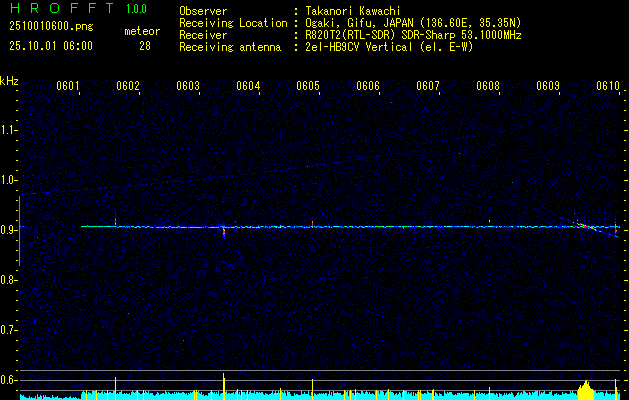629x400 pixels.
Task: Click the Observer field label
Action: click(x=203, y=11)
